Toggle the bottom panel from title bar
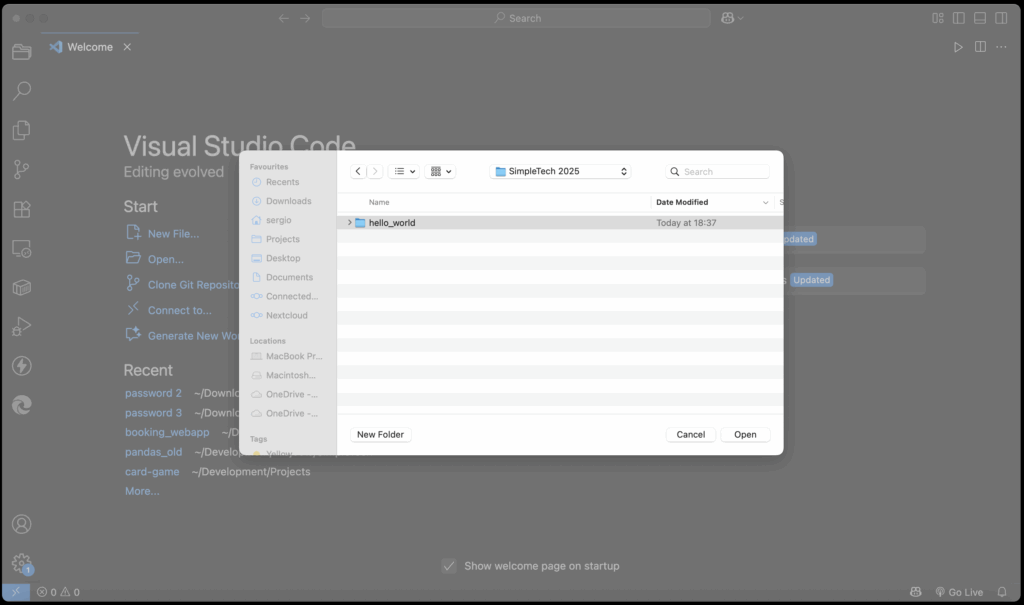This screenshot has width=1024, height=605. click(980, 18)
